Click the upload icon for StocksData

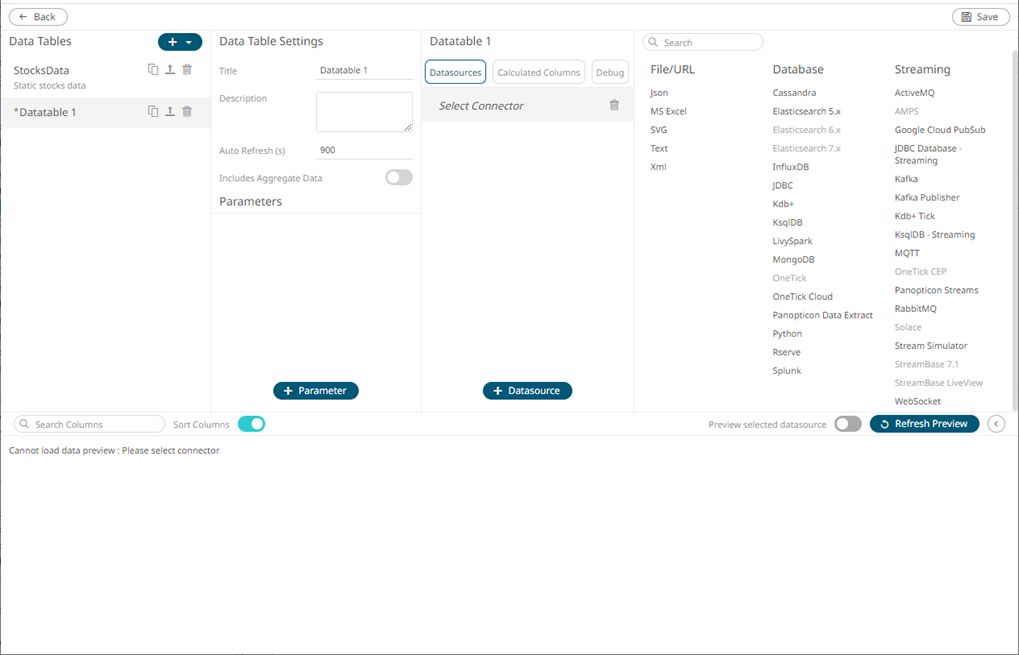tap(170, 70)
